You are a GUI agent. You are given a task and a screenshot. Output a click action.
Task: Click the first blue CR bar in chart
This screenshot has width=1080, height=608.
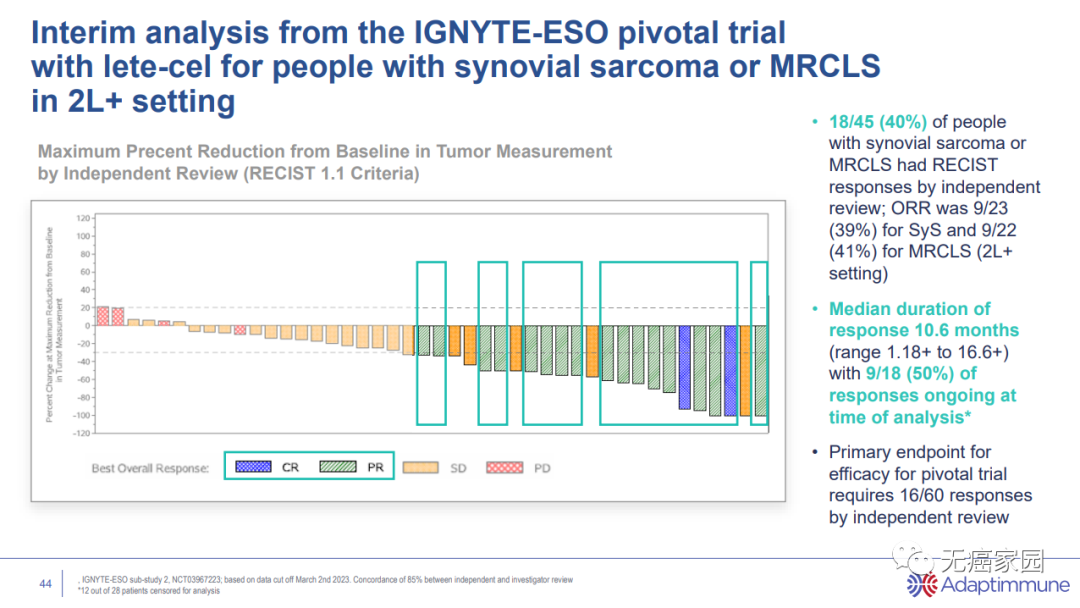685,367
